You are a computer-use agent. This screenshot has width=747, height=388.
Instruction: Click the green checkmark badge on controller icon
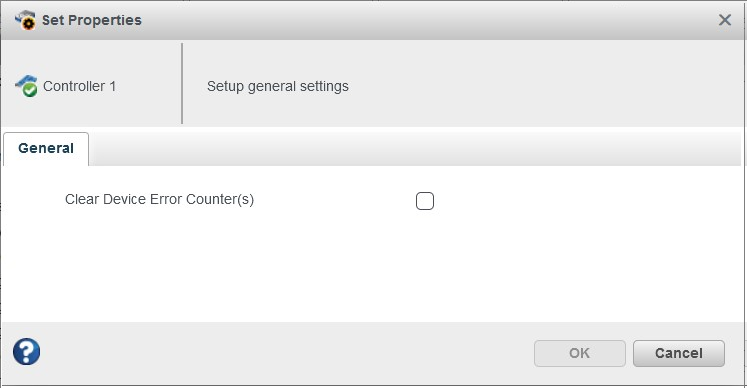click(x=30, y=90)
